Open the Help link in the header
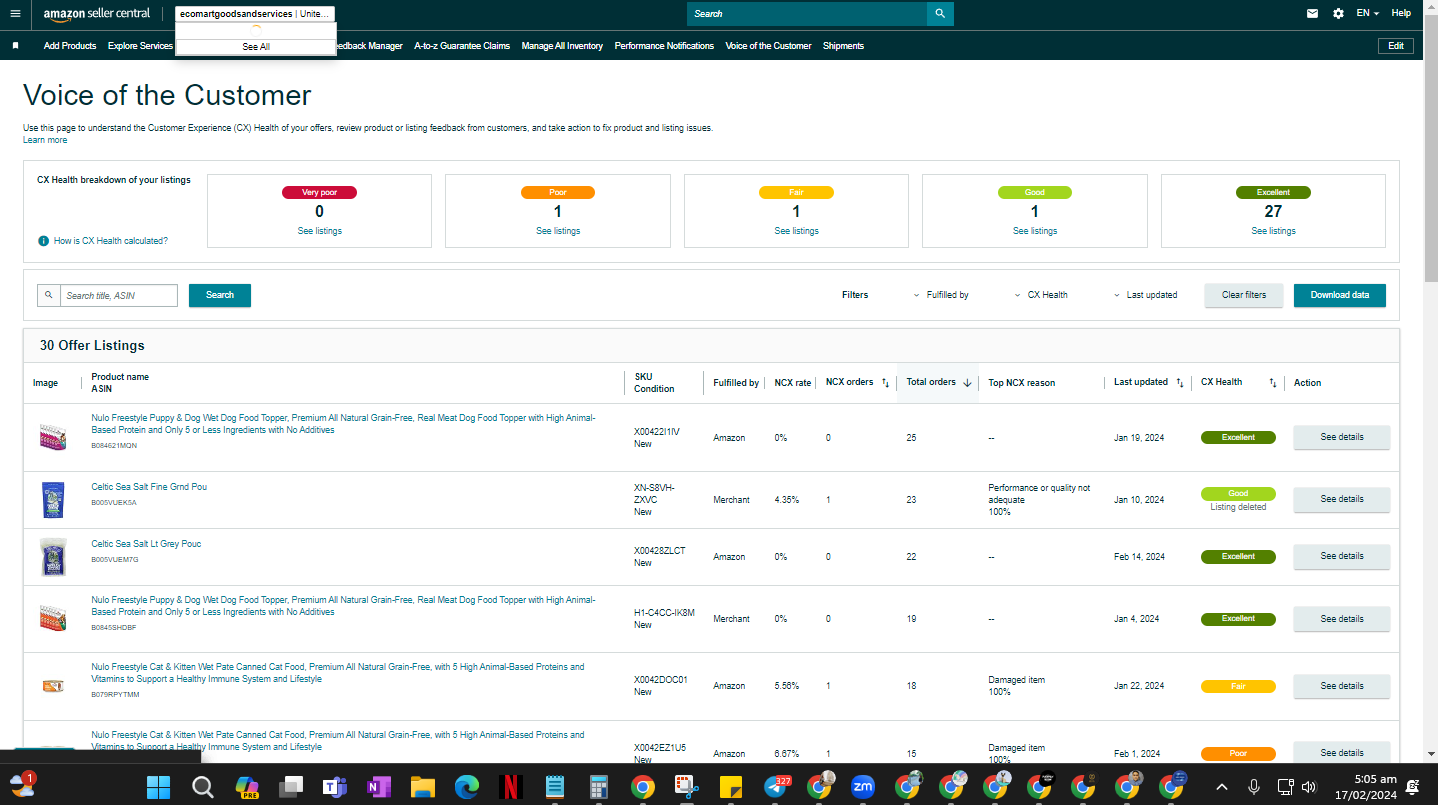This screenshot has height=805, width=1438. coord(1401,14)
